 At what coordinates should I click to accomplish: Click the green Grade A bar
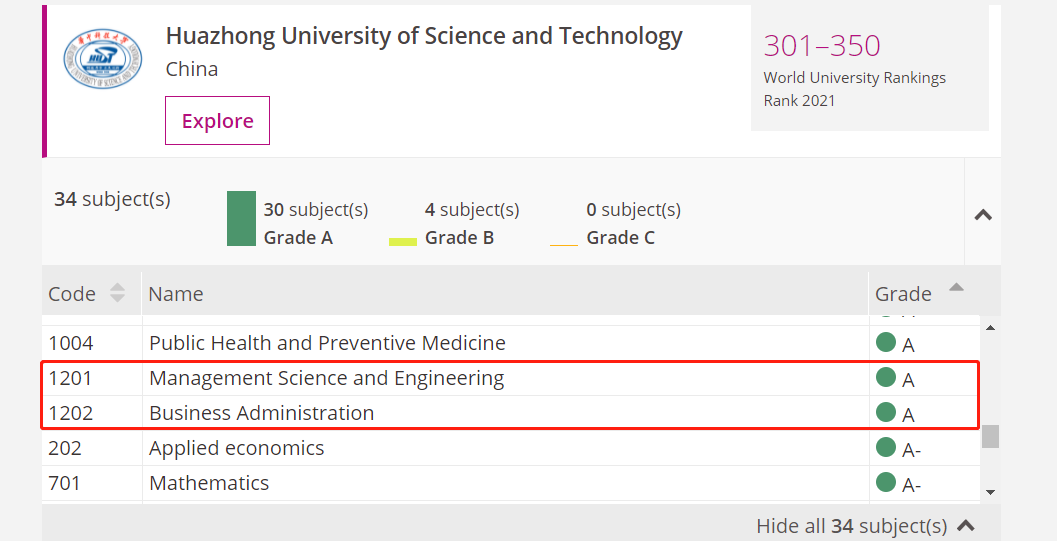click(x=241, y=218)
